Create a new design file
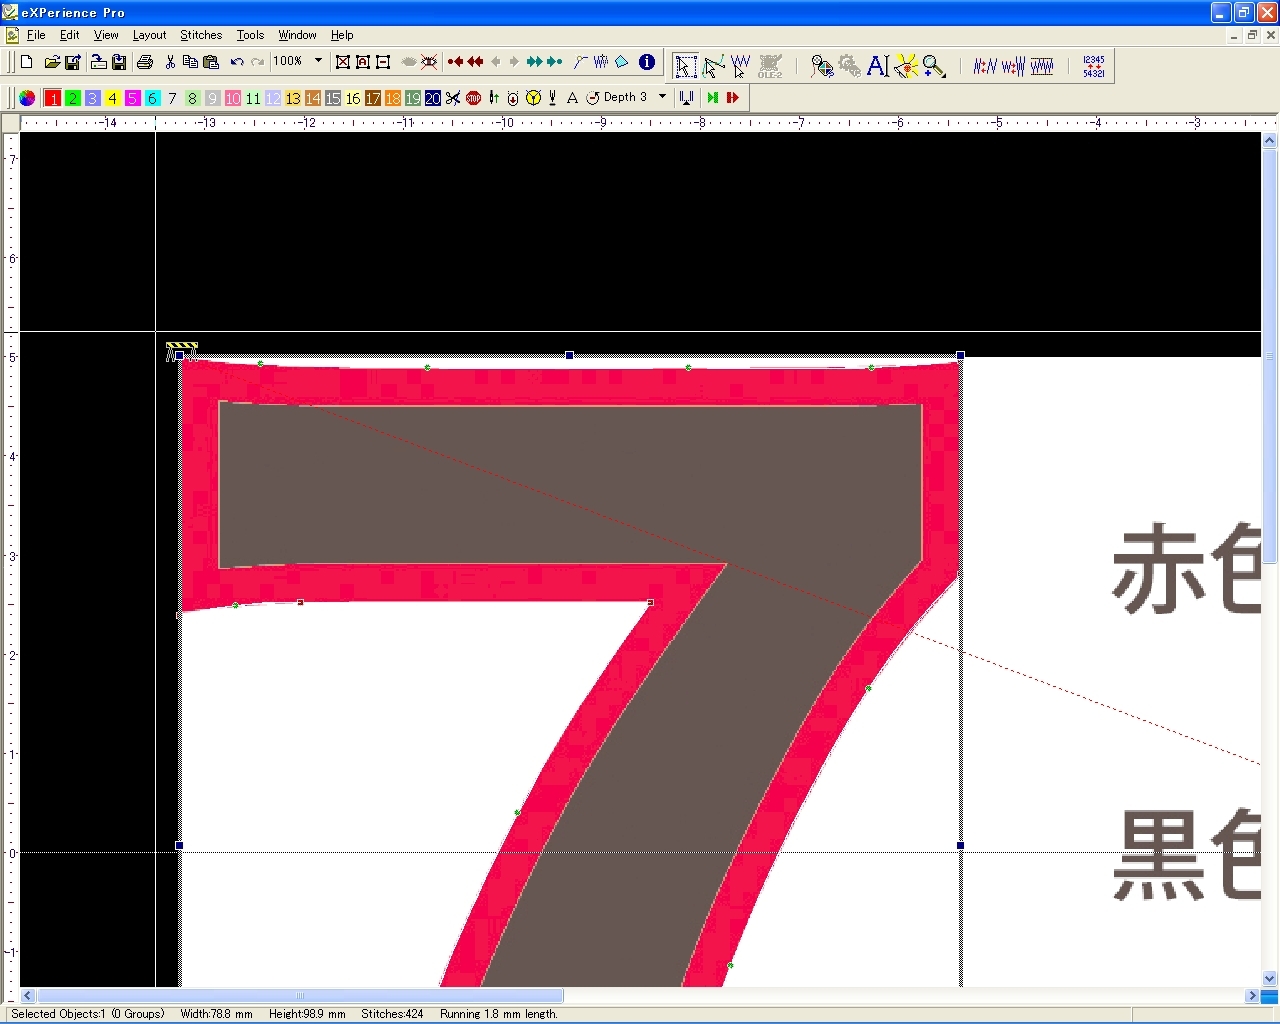Viewport: 1280px width, 1024px height. point(27,62)
